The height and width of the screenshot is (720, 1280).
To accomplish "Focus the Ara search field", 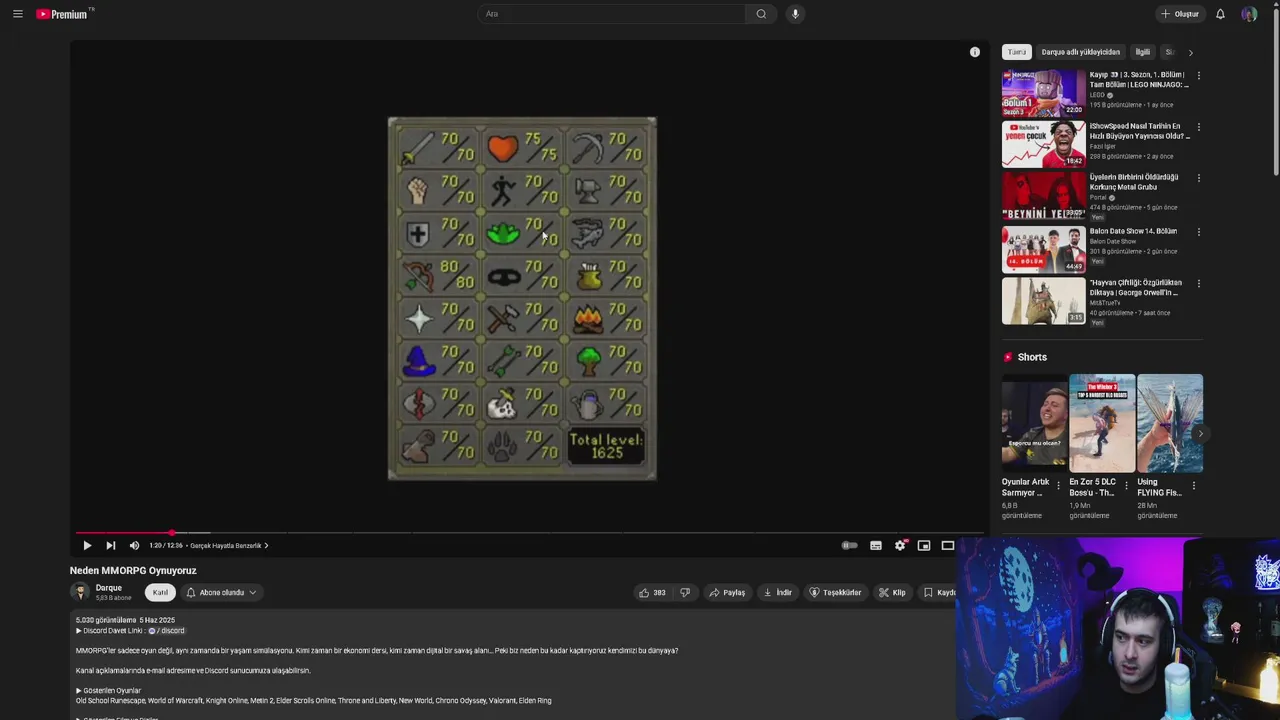I will (x=612, y=14).
